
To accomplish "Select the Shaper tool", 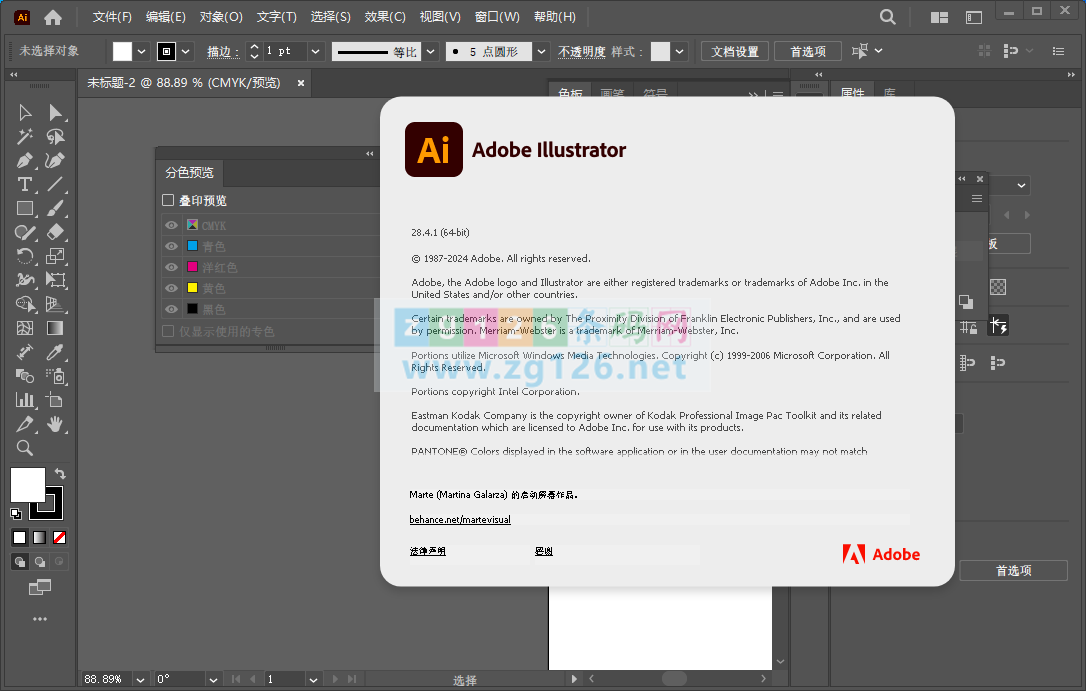I will tap(25, 233).
